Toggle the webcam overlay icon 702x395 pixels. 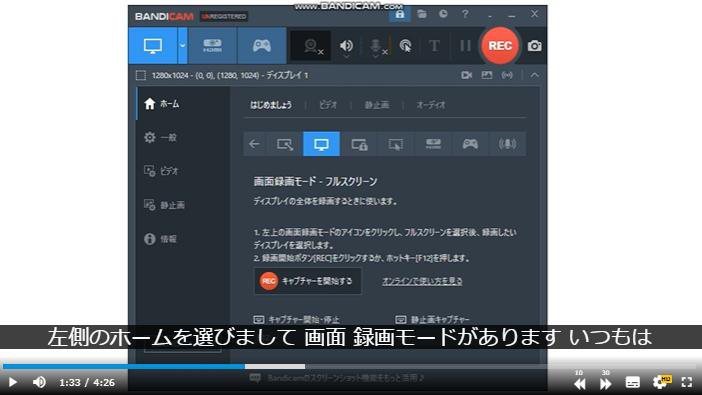[312, 46]
